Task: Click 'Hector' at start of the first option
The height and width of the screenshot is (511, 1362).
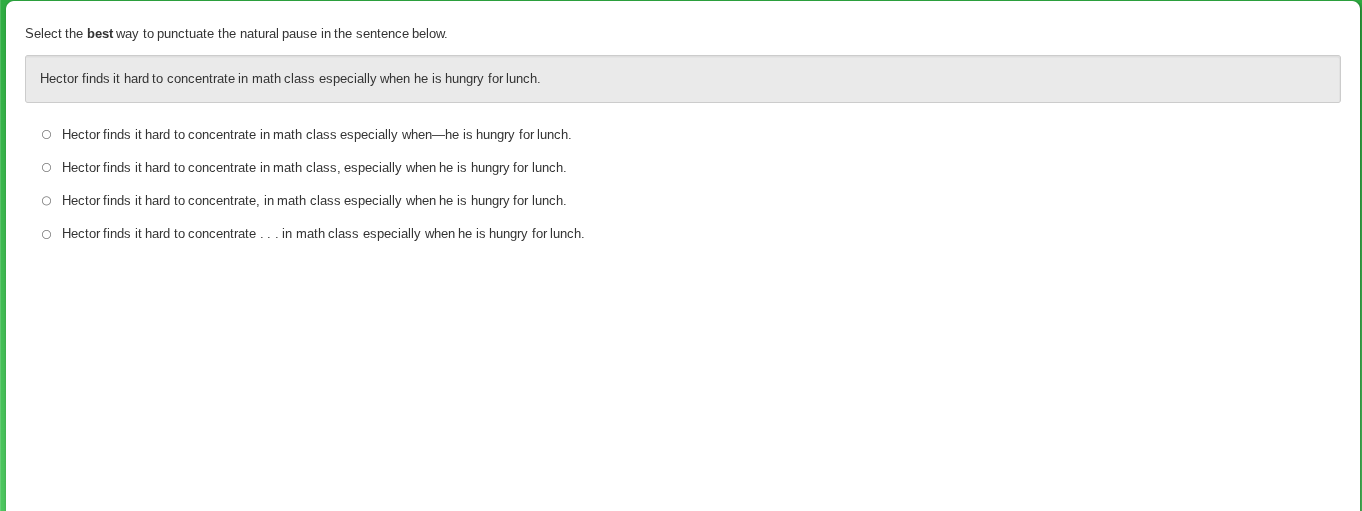Action: [x=81, y=135]
